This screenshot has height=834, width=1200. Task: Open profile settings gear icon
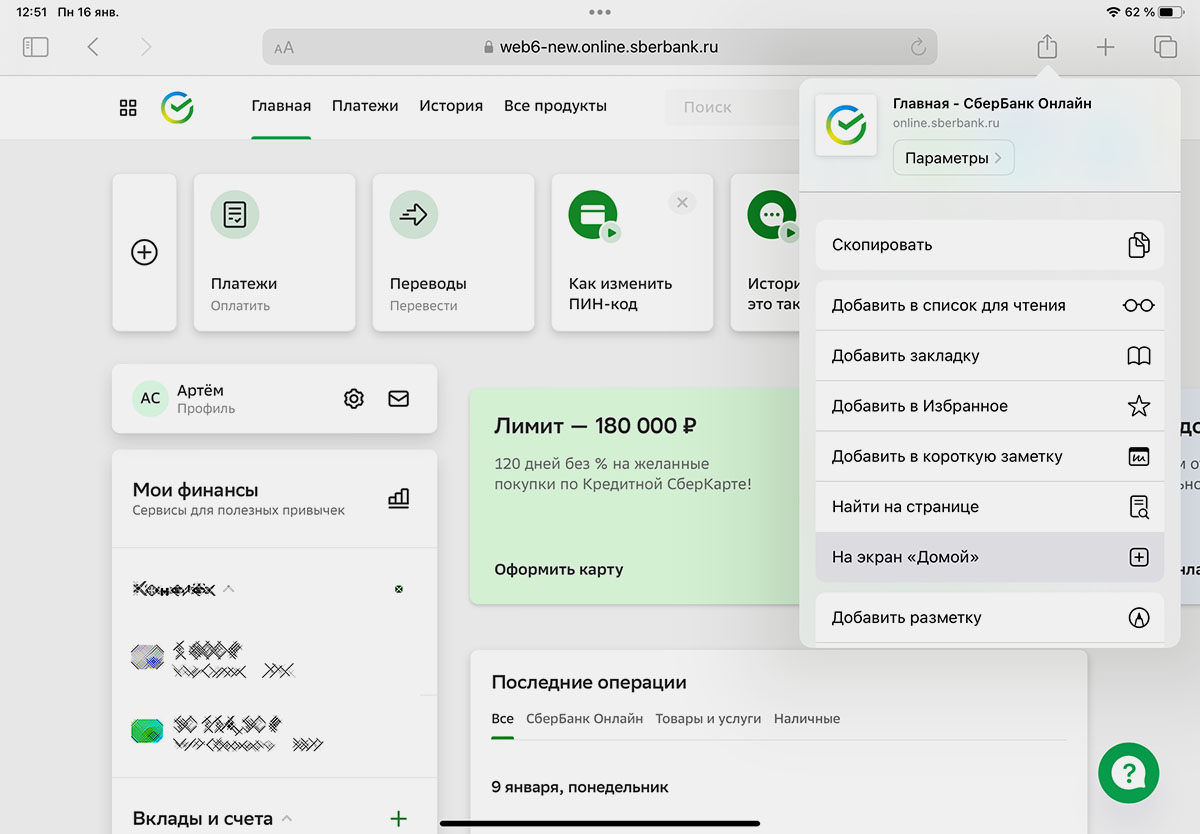pos(353,398)
